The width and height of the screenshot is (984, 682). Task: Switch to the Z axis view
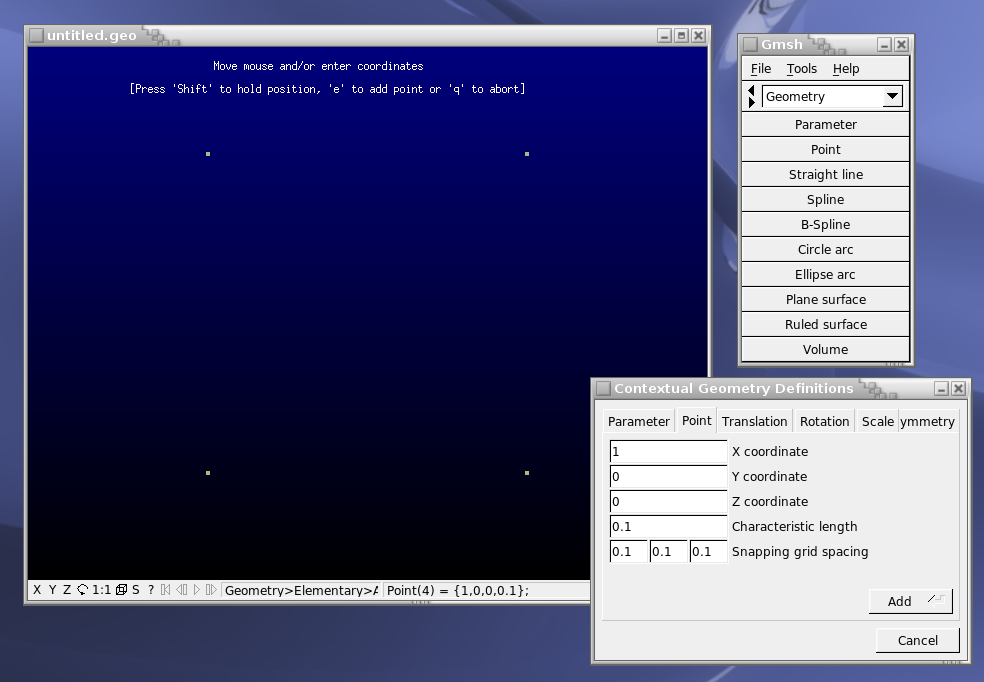tap(67, 590)
